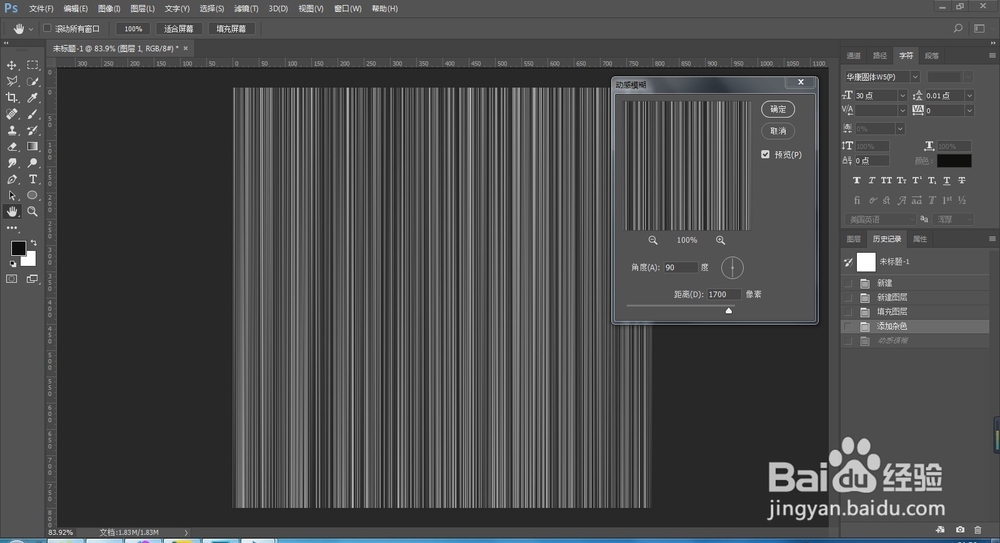Open the workspace switcher in options bar

point(979,29)
